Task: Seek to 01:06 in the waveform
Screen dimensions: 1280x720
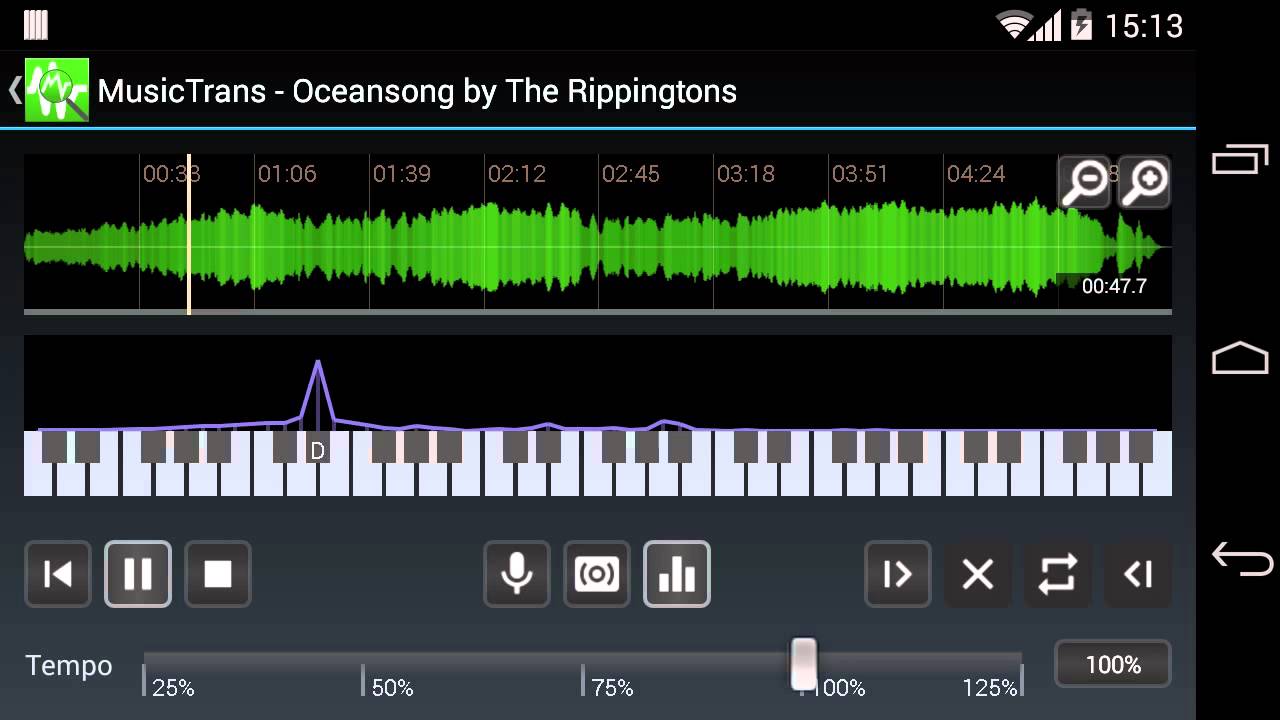Action: 287,174
